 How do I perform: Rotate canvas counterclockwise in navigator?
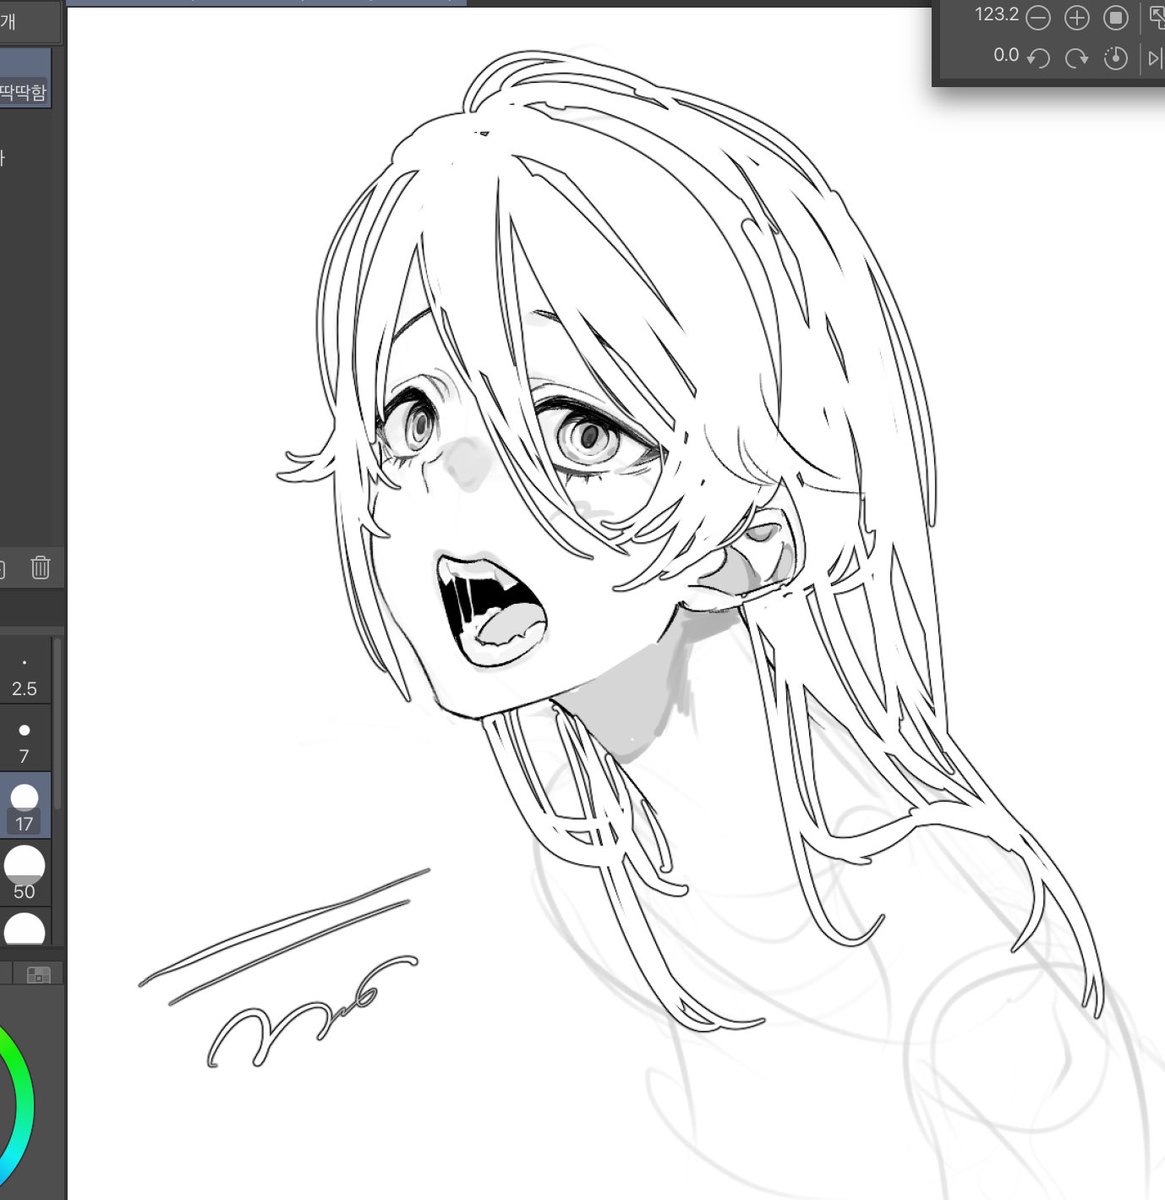pyautogui.click(x=1038, y=58)
